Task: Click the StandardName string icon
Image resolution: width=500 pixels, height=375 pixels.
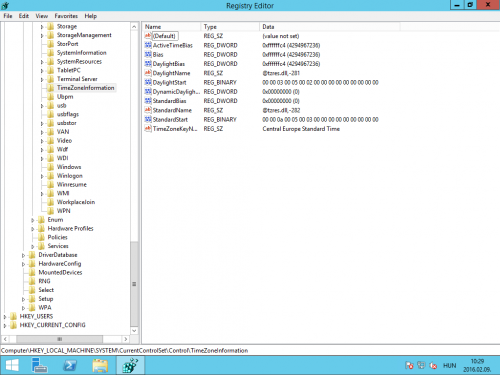Action: tap(148, 110)
